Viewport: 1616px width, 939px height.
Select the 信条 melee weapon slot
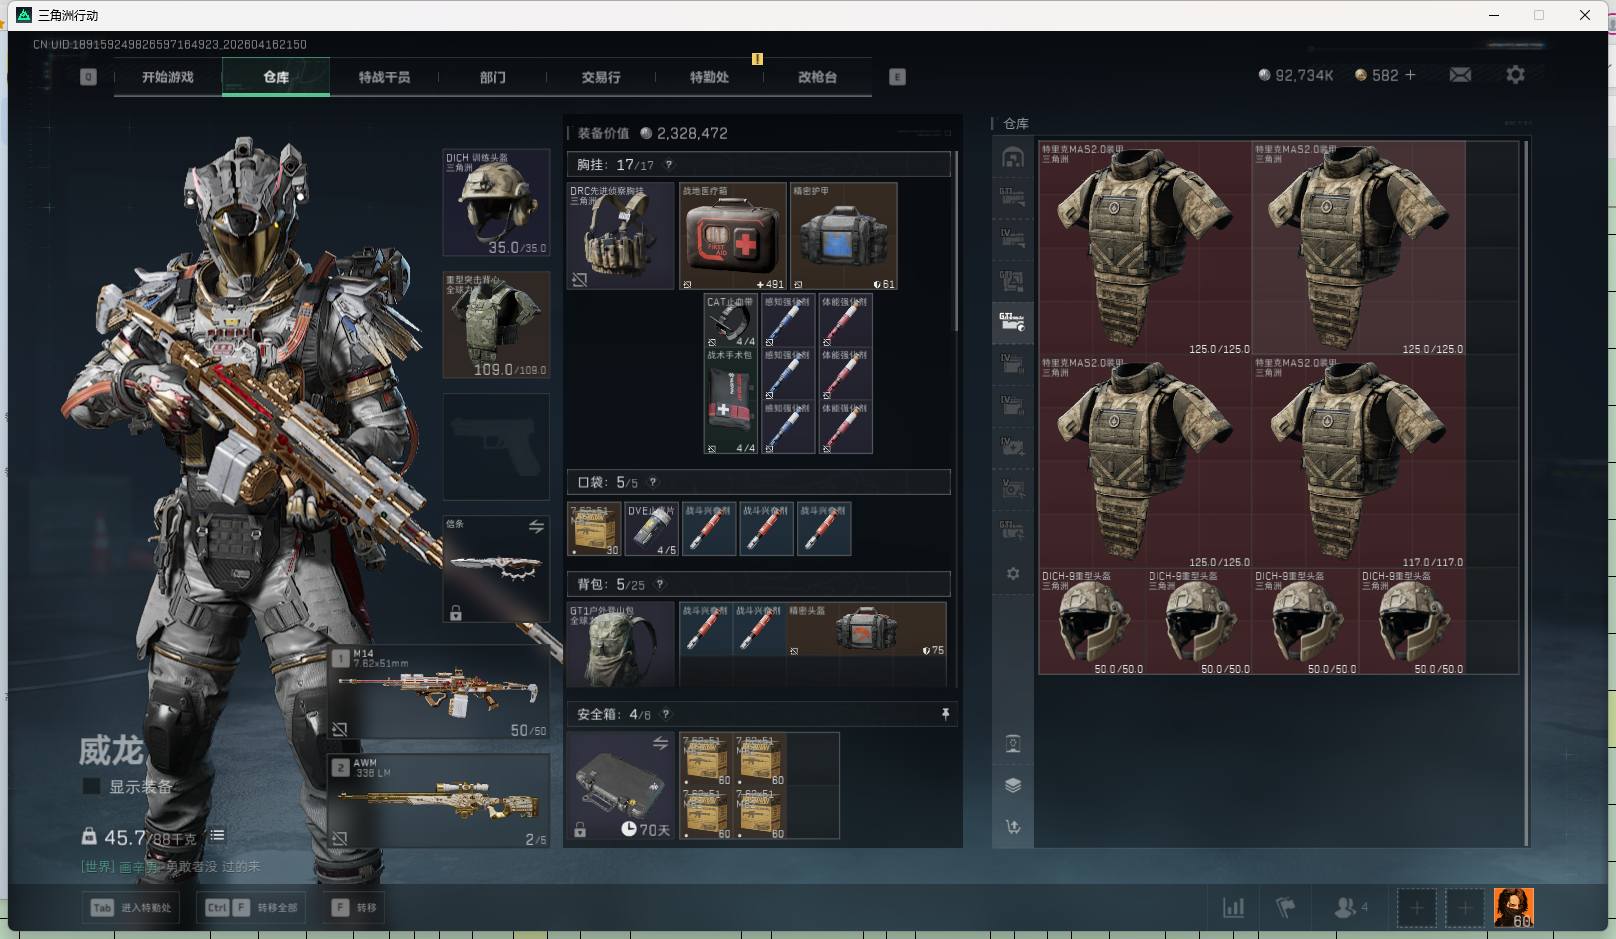click(496, 569)
